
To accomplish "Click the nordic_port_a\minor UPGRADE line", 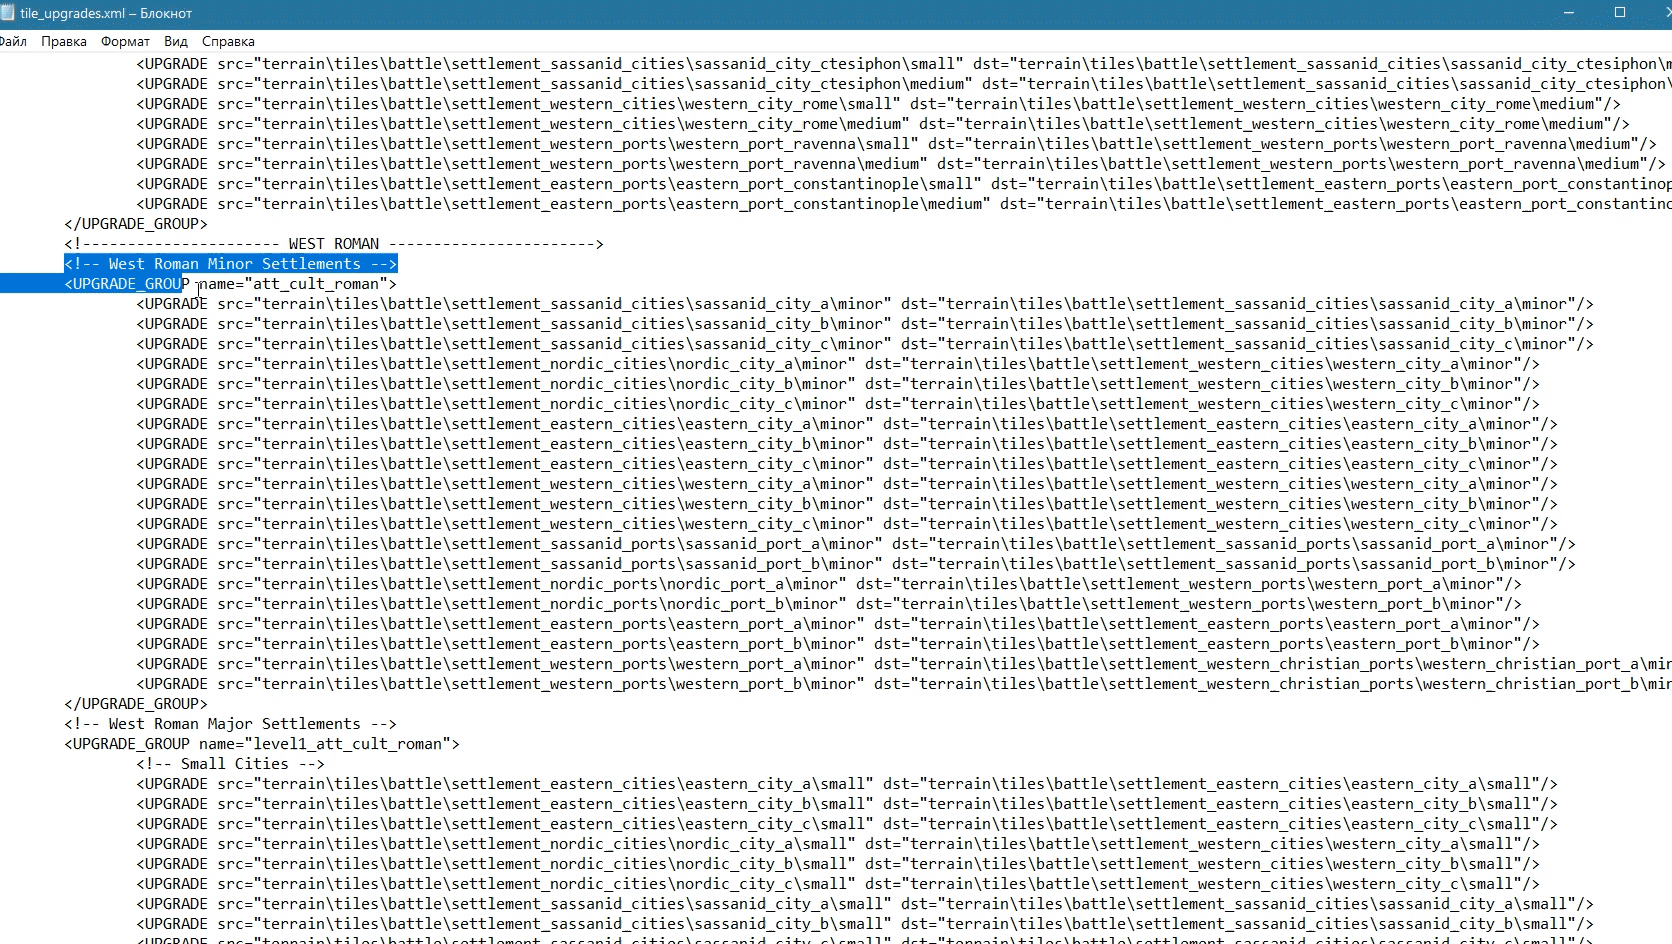I will click(x=829, y=584).
